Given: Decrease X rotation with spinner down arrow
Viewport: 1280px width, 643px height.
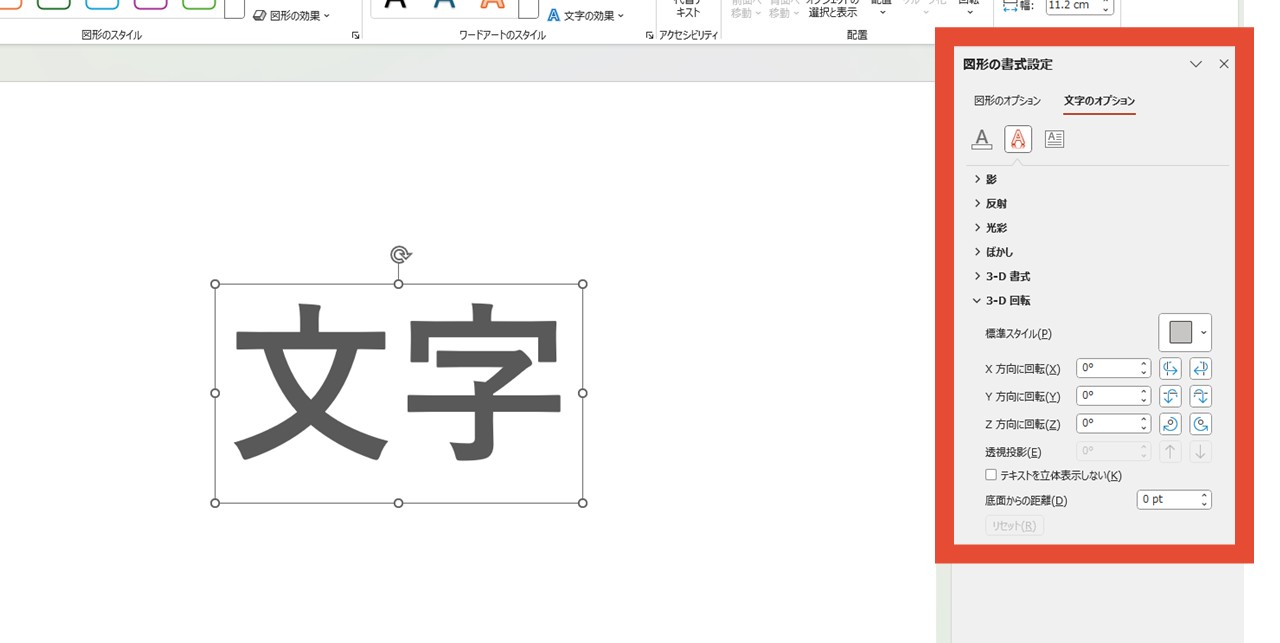Looking at the screenshot, I should coord(1144,373).
